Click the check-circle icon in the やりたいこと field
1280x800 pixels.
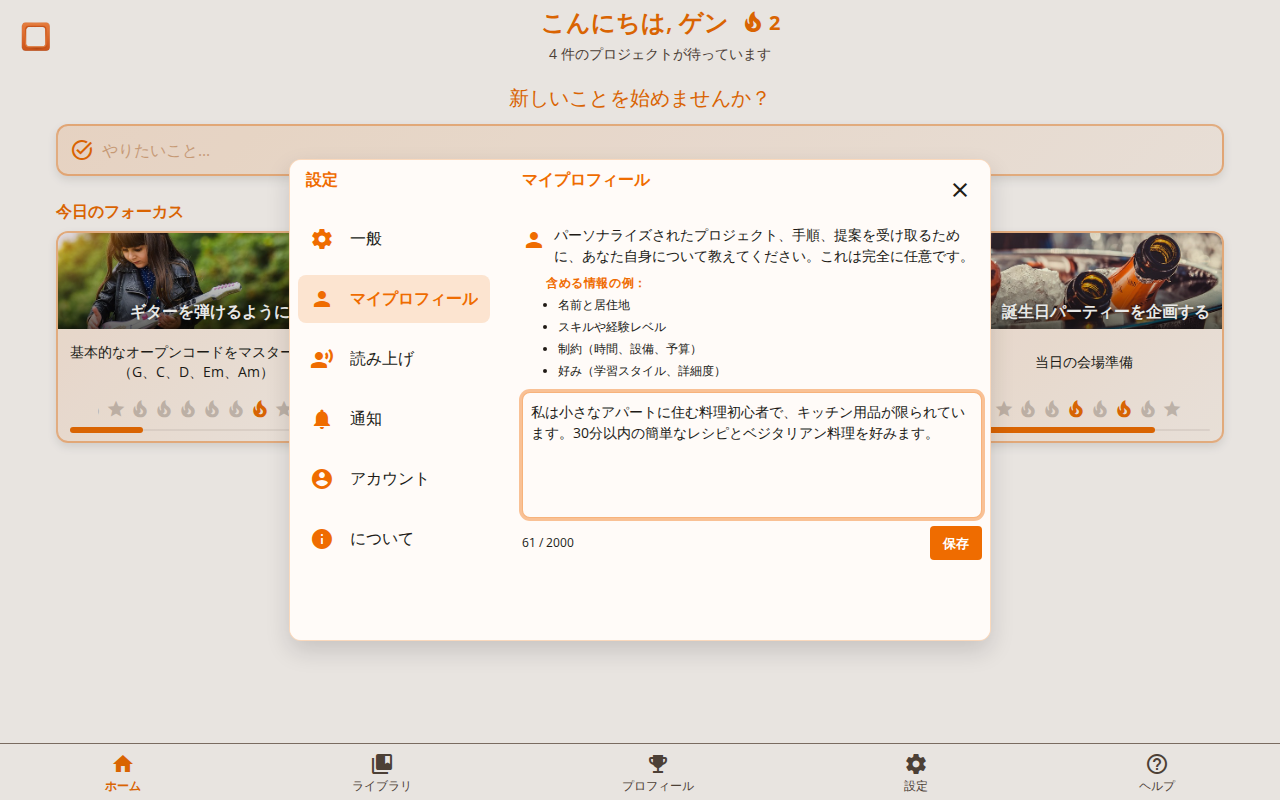[x=82, y=150]
